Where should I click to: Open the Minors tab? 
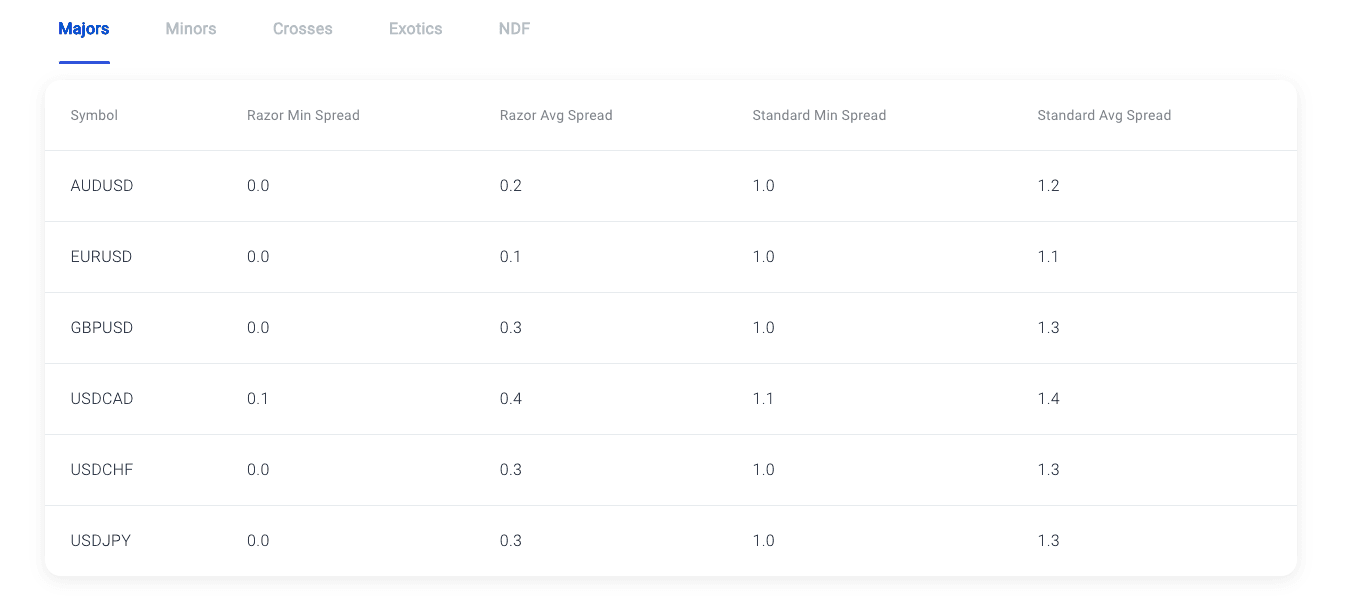[191, 29]
